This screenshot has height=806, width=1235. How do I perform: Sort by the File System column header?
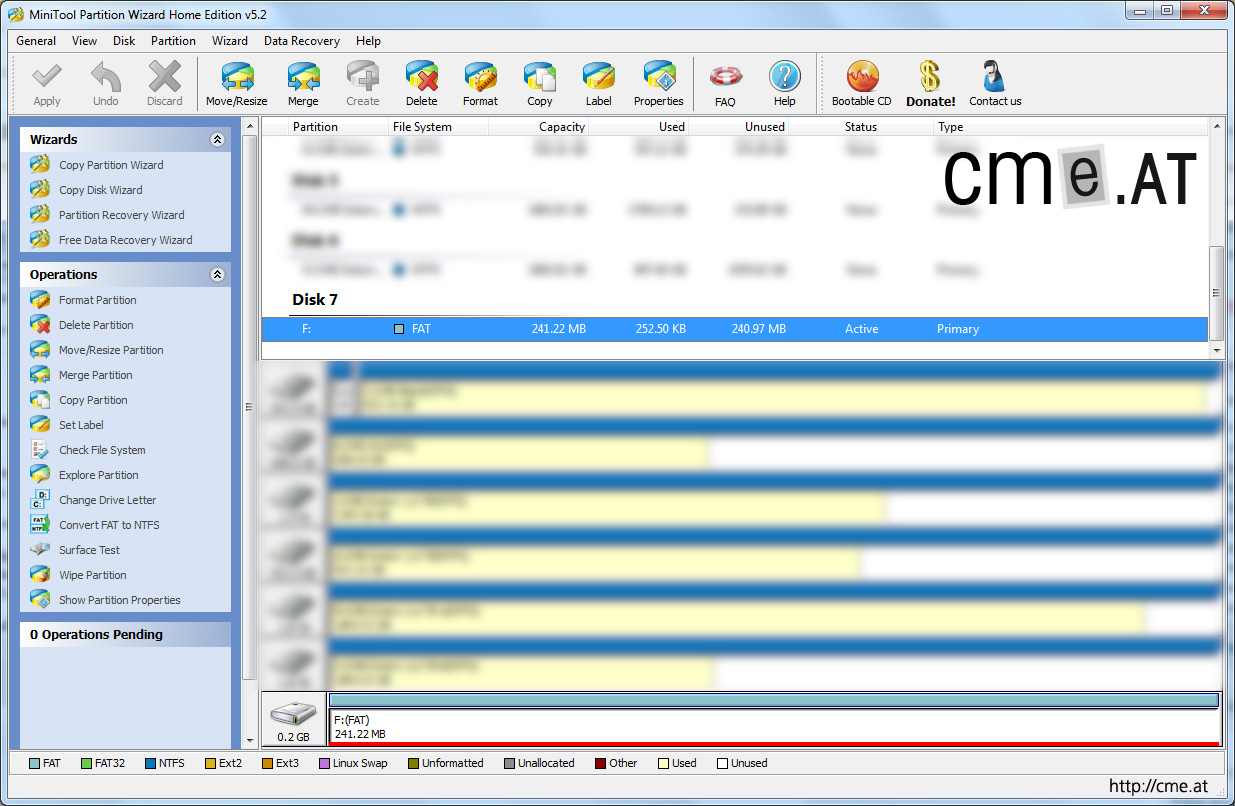(439, 127)
